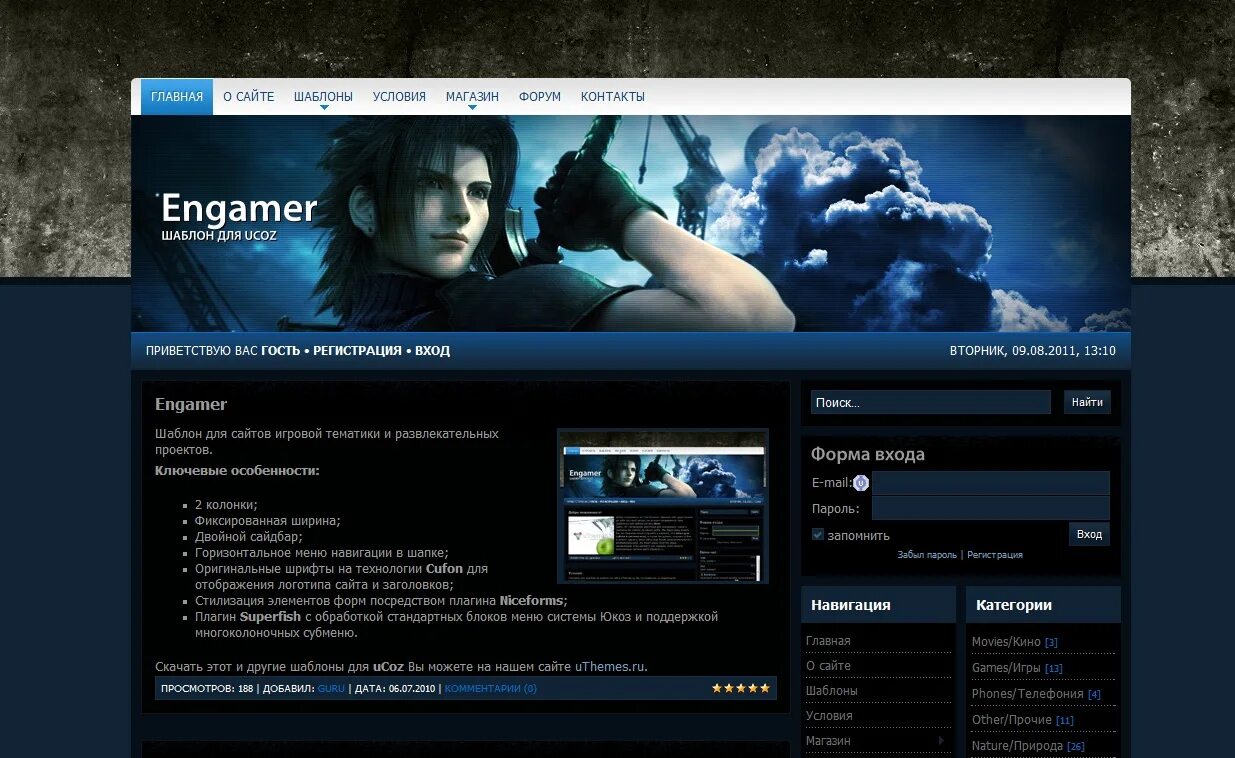Click the Категории block heading
This screenshot has height=758, width=1235.
click(1013, 605)
